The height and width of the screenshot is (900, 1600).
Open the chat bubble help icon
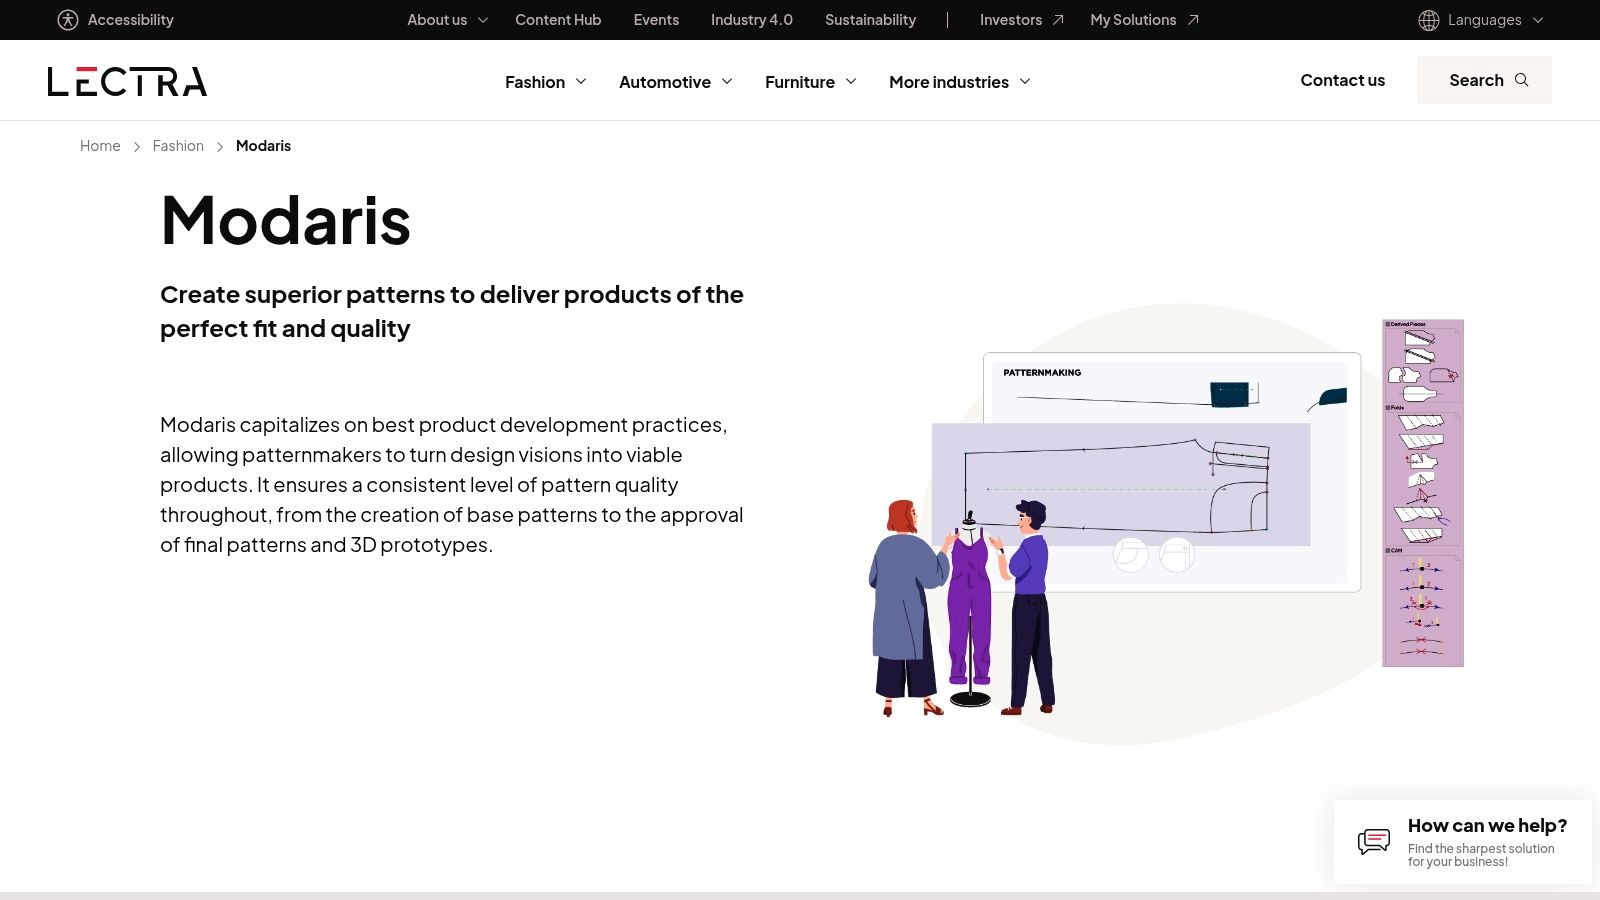click(x=1374, y=841)
